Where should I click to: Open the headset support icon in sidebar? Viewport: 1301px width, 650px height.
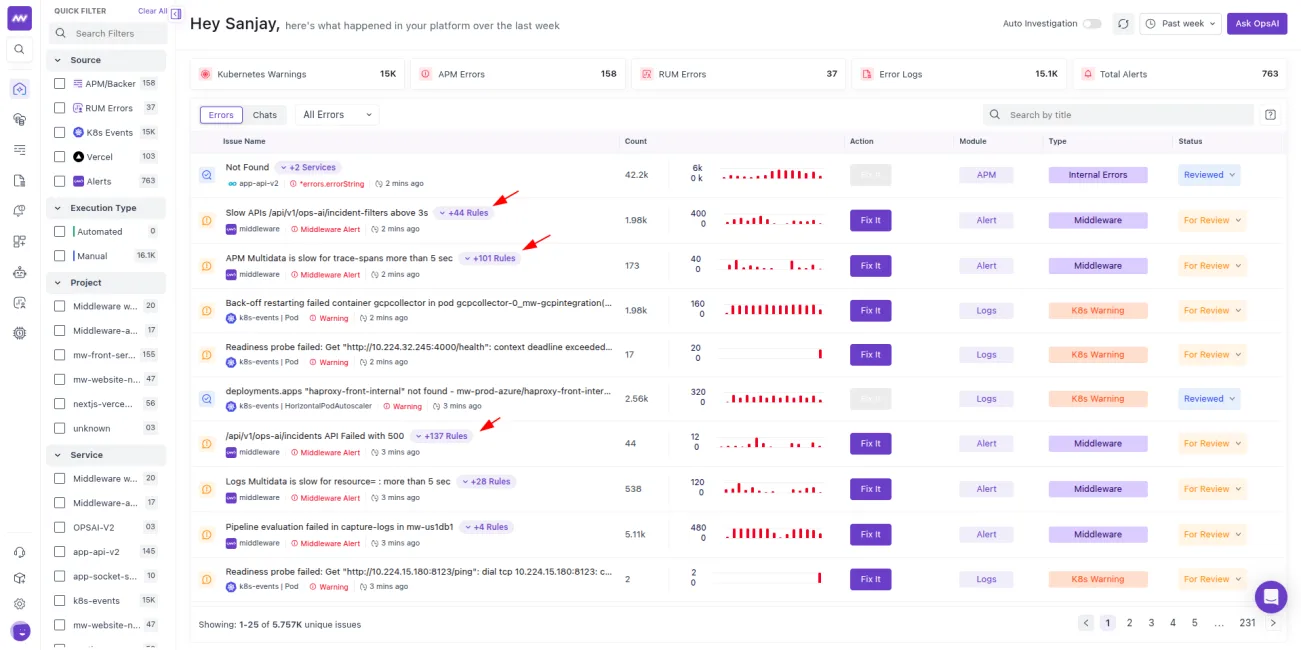[20, 552]
